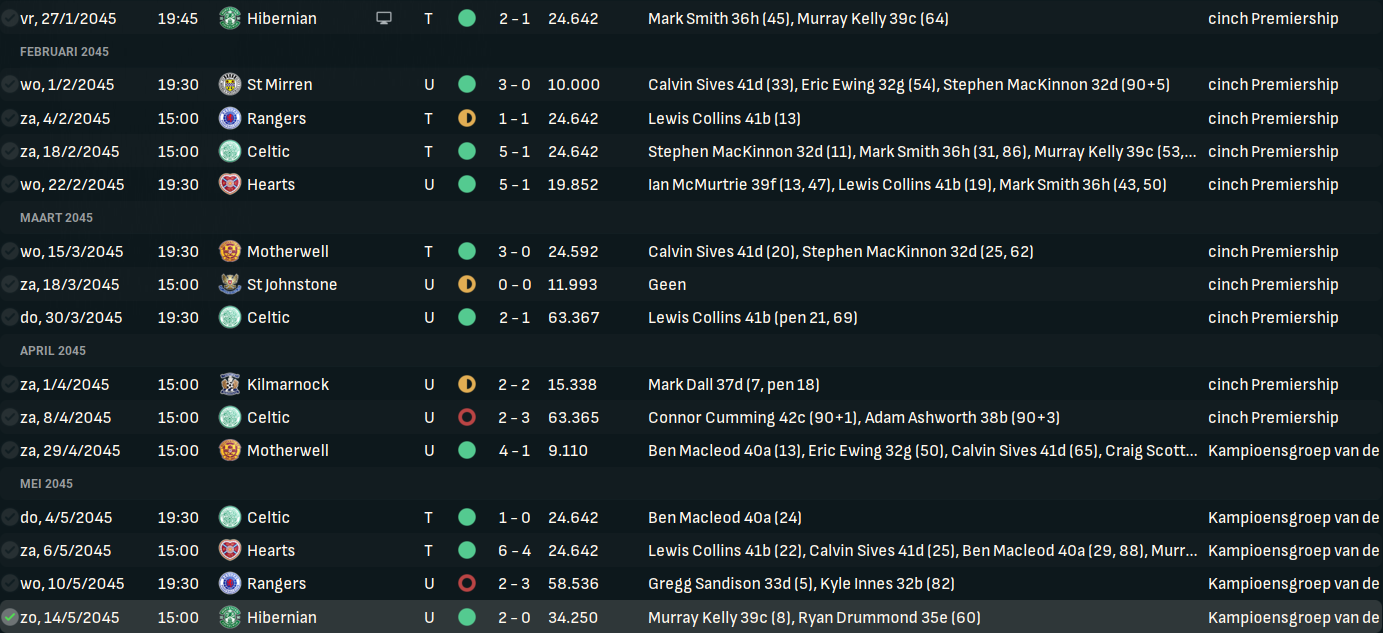Click the FEBRUARI 2045 month header

pos(65,51)
